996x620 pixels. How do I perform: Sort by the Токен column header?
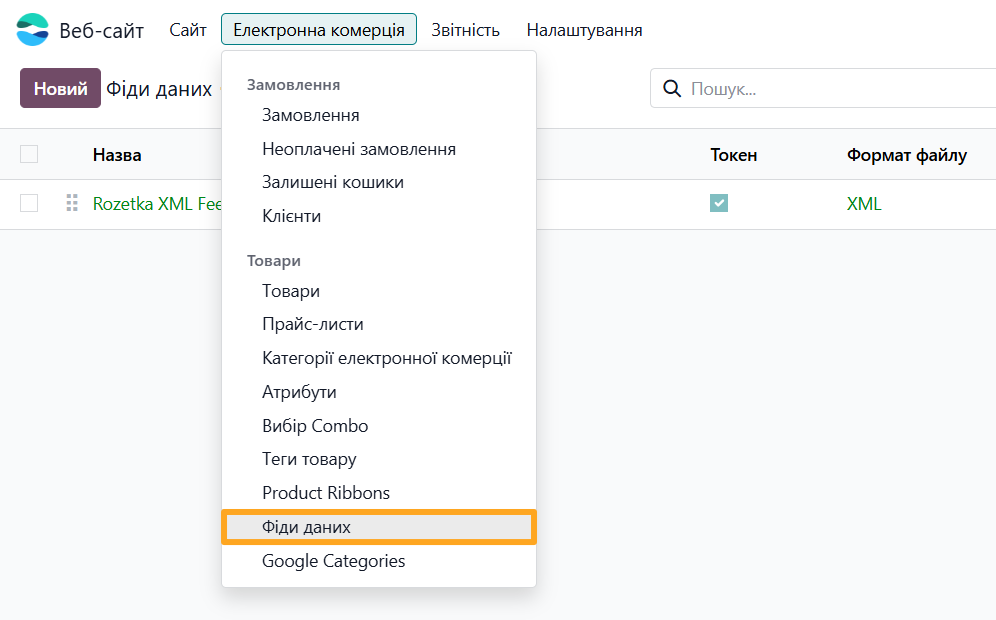pos(734,155)
